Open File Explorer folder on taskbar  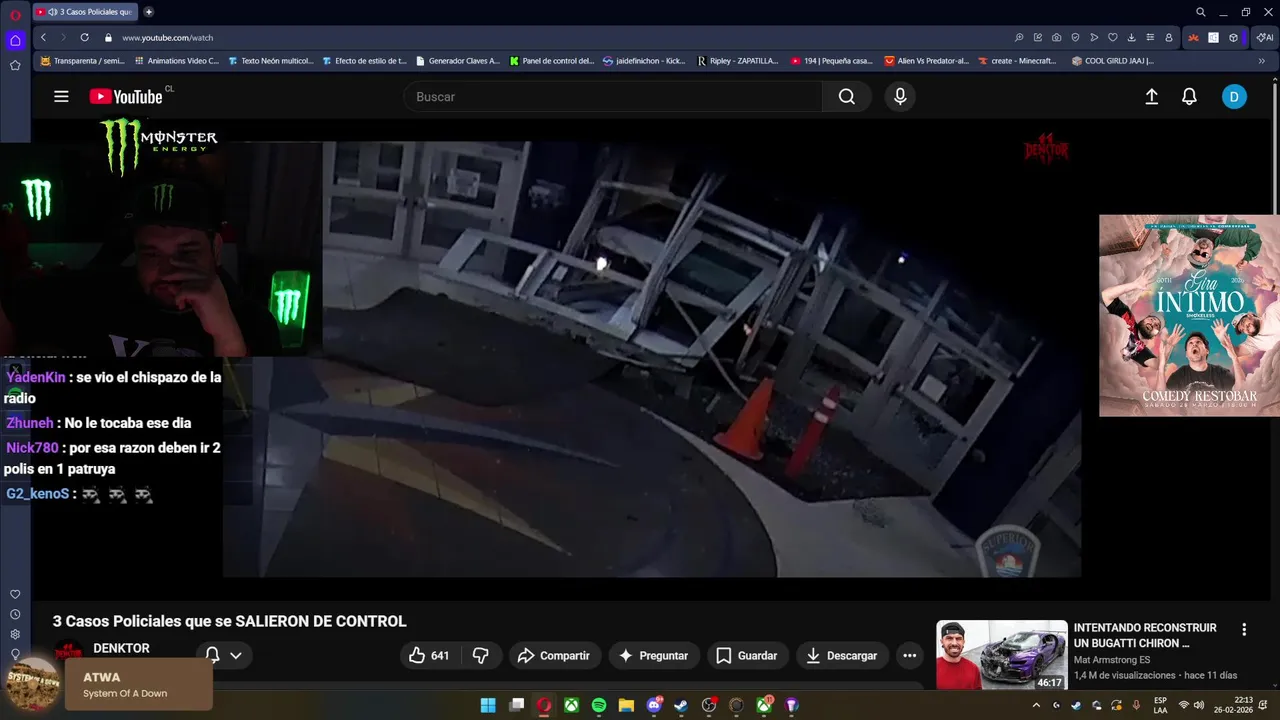coord(626,705)
